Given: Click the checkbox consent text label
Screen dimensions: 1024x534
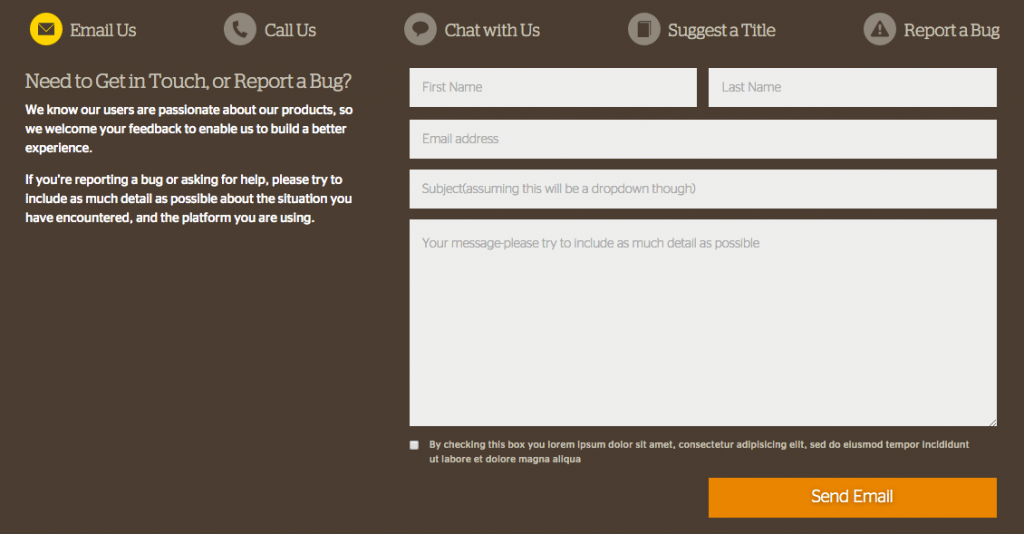Looking at the screenshot, I should coord(699,452).
